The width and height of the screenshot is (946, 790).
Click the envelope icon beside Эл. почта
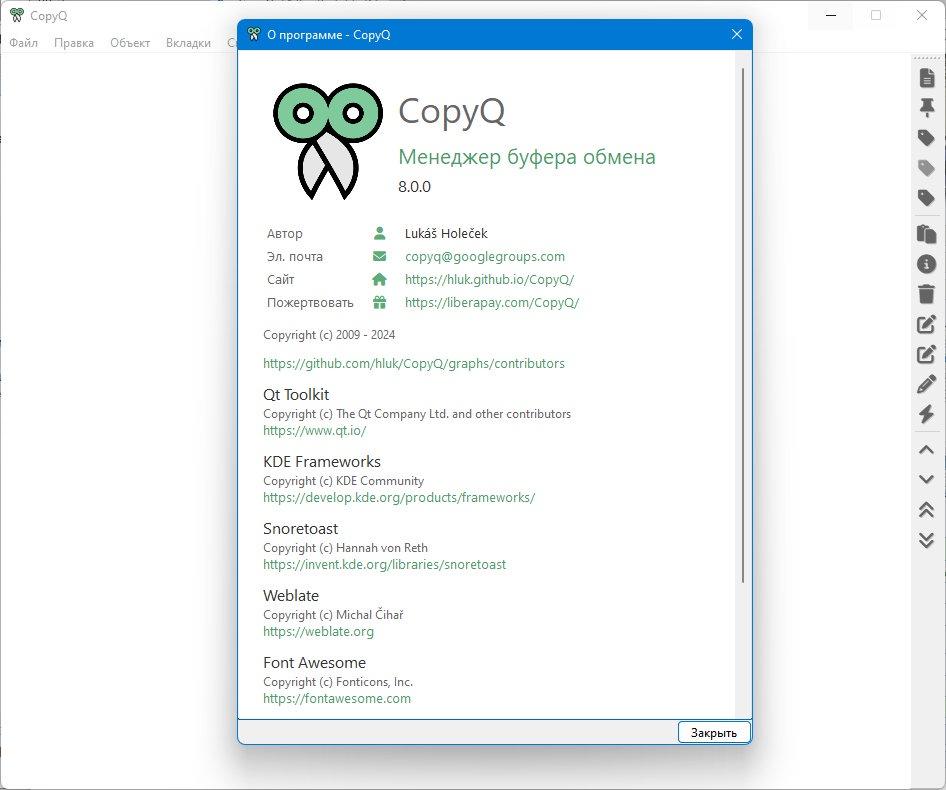[x=379, y=256]
